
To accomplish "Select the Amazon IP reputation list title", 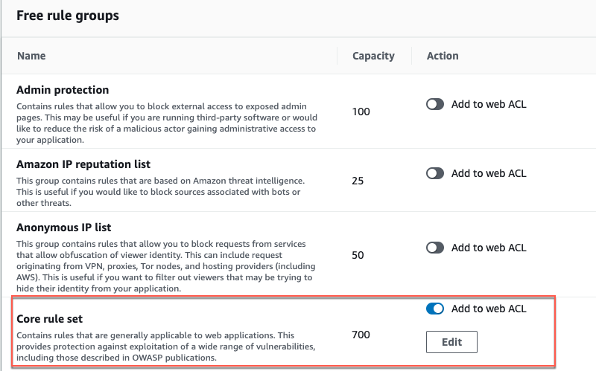I will (83, 164).
